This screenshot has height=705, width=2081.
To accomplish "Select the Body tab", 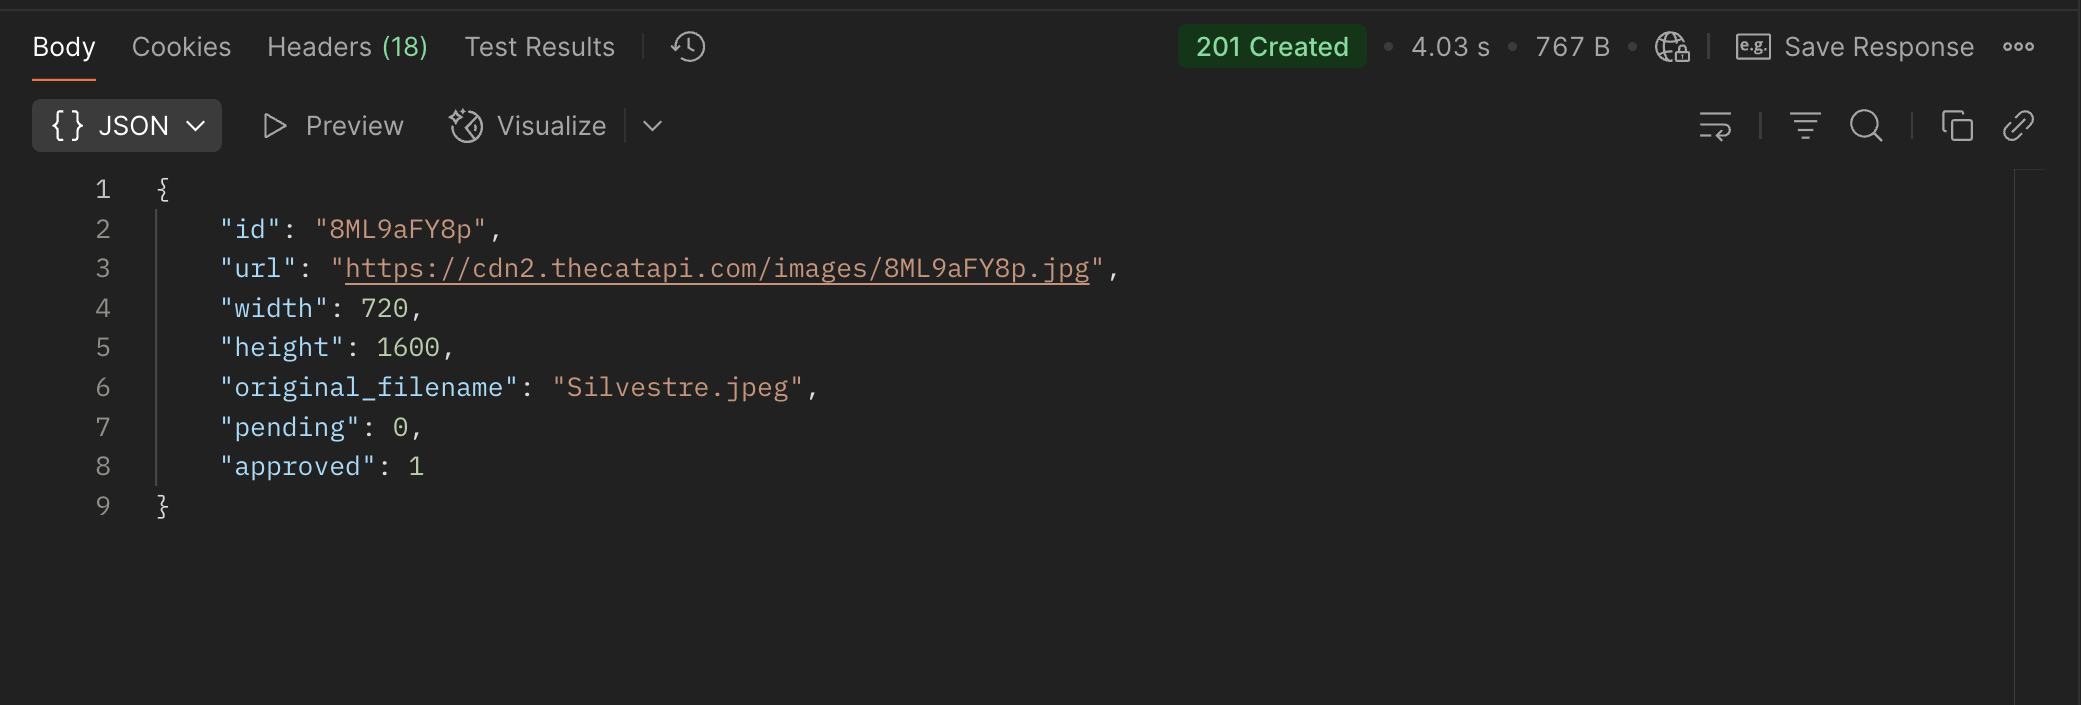I will click(x=64, y=47).
